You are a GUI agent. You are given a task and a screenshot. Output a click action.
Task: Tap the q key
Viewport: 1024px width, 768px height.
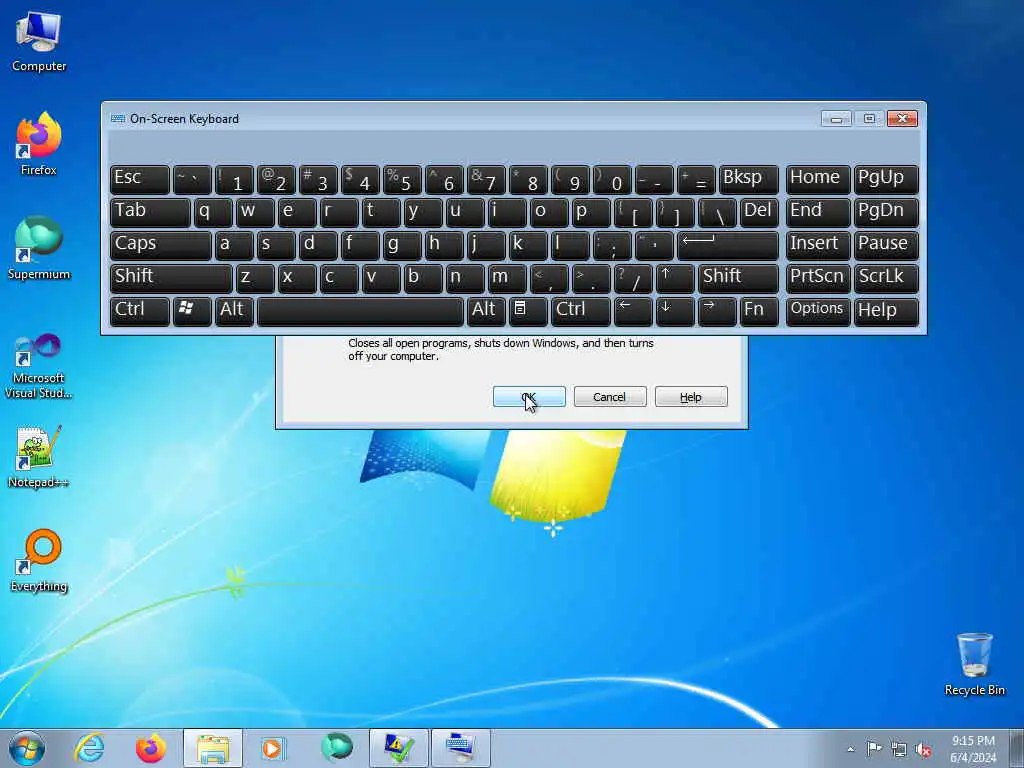coord(213,213)
